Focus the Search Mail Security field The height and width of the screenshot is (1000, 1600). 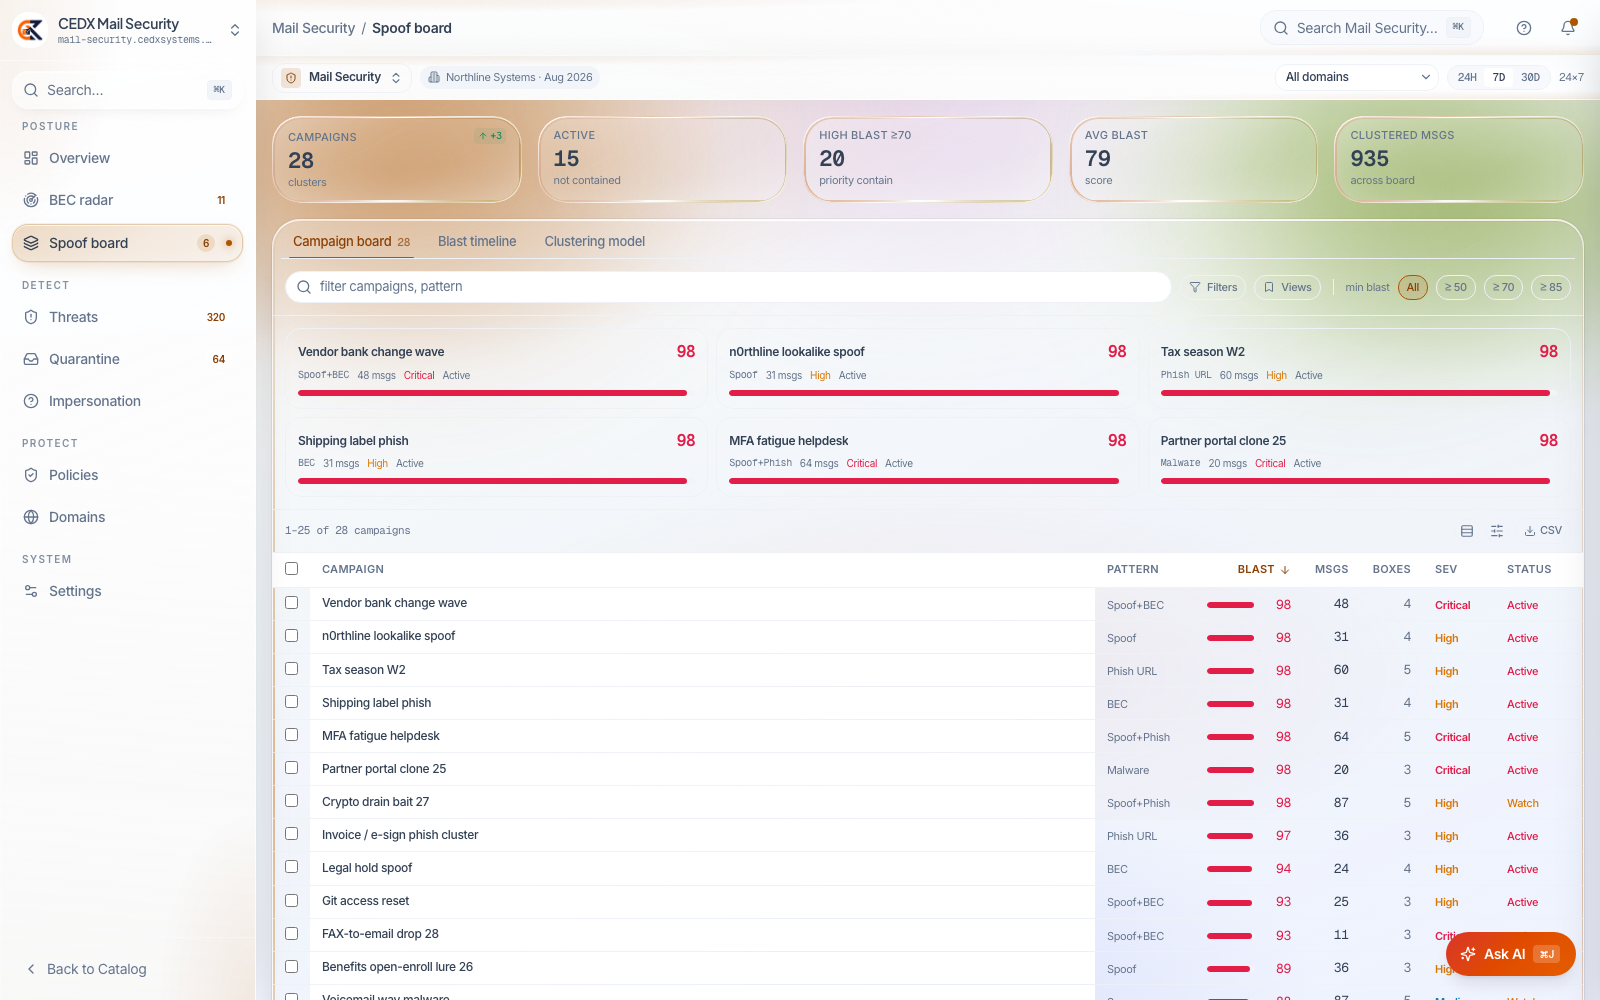(1371, 28)
